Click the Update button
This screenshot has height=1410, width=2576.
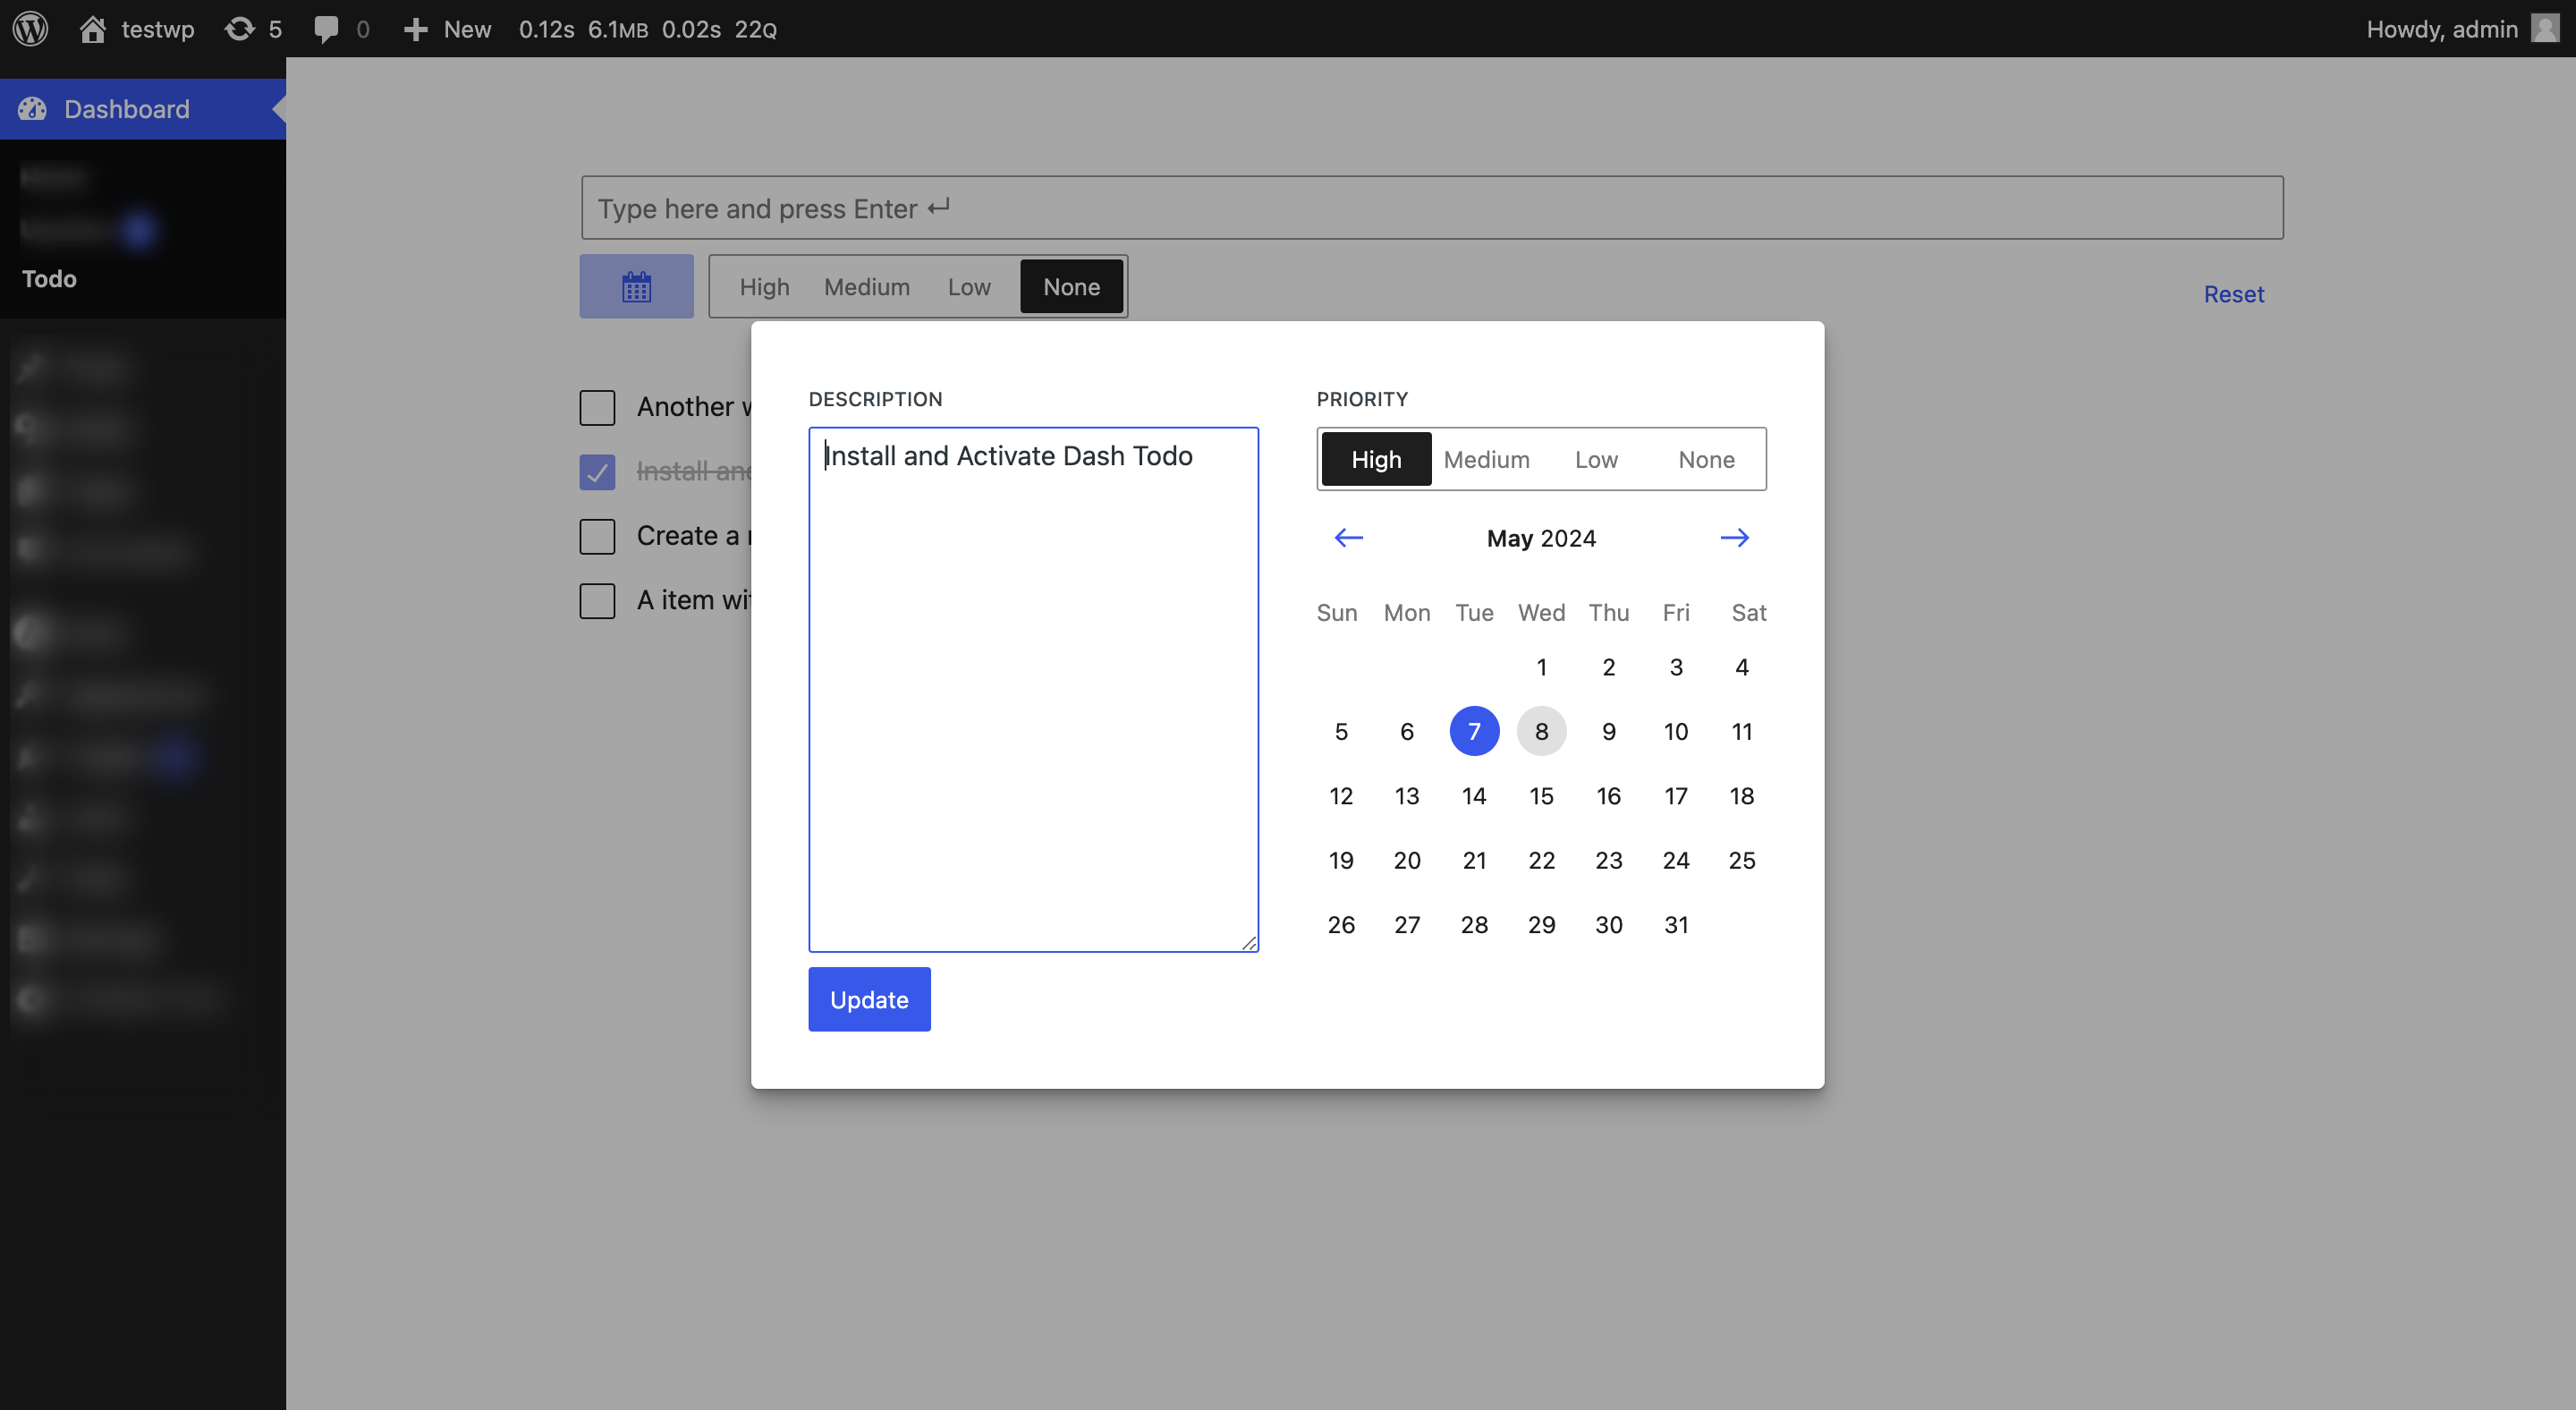(x=869, y=999)
